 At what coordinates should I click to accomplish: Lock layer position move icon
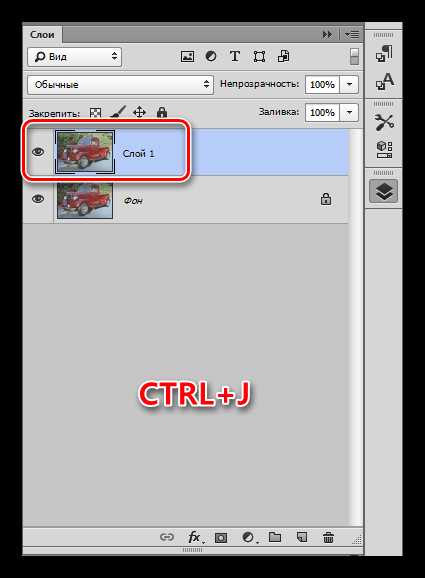(139, 112)
